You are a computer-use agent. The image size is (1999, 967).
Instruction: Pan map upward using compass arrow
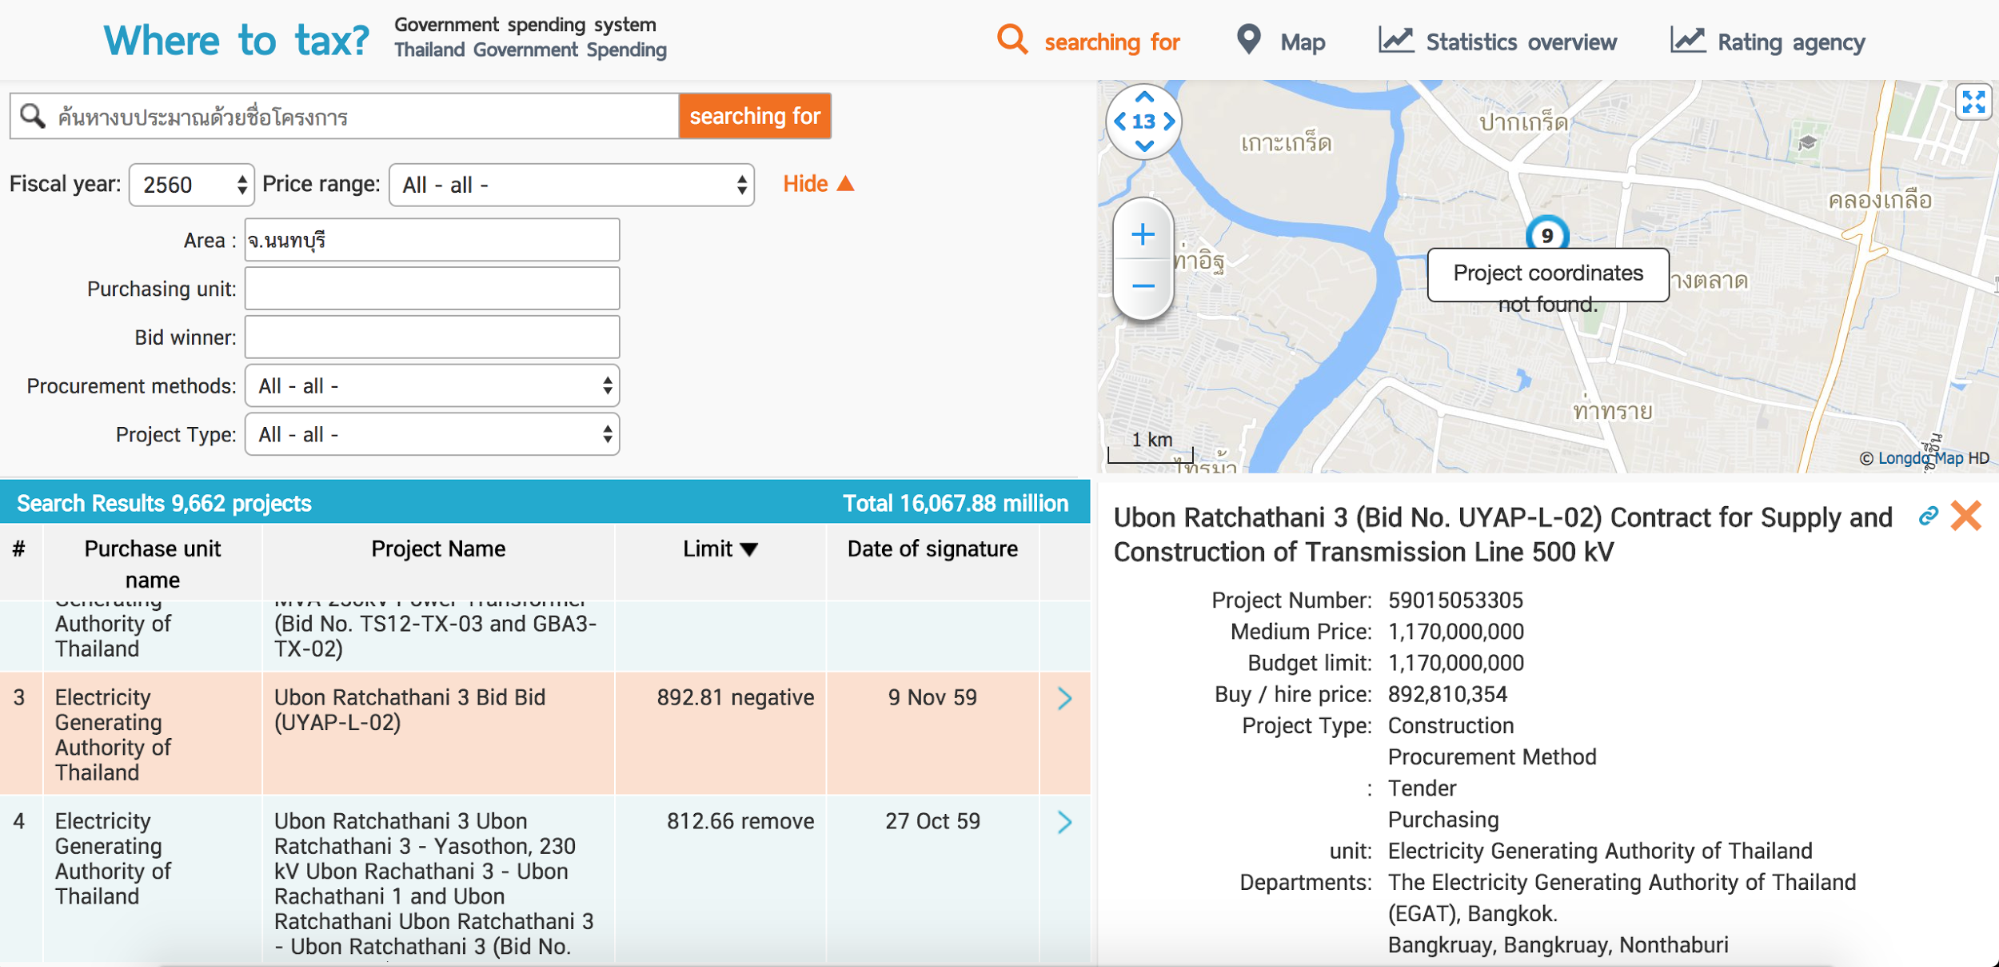point(1144,97)
